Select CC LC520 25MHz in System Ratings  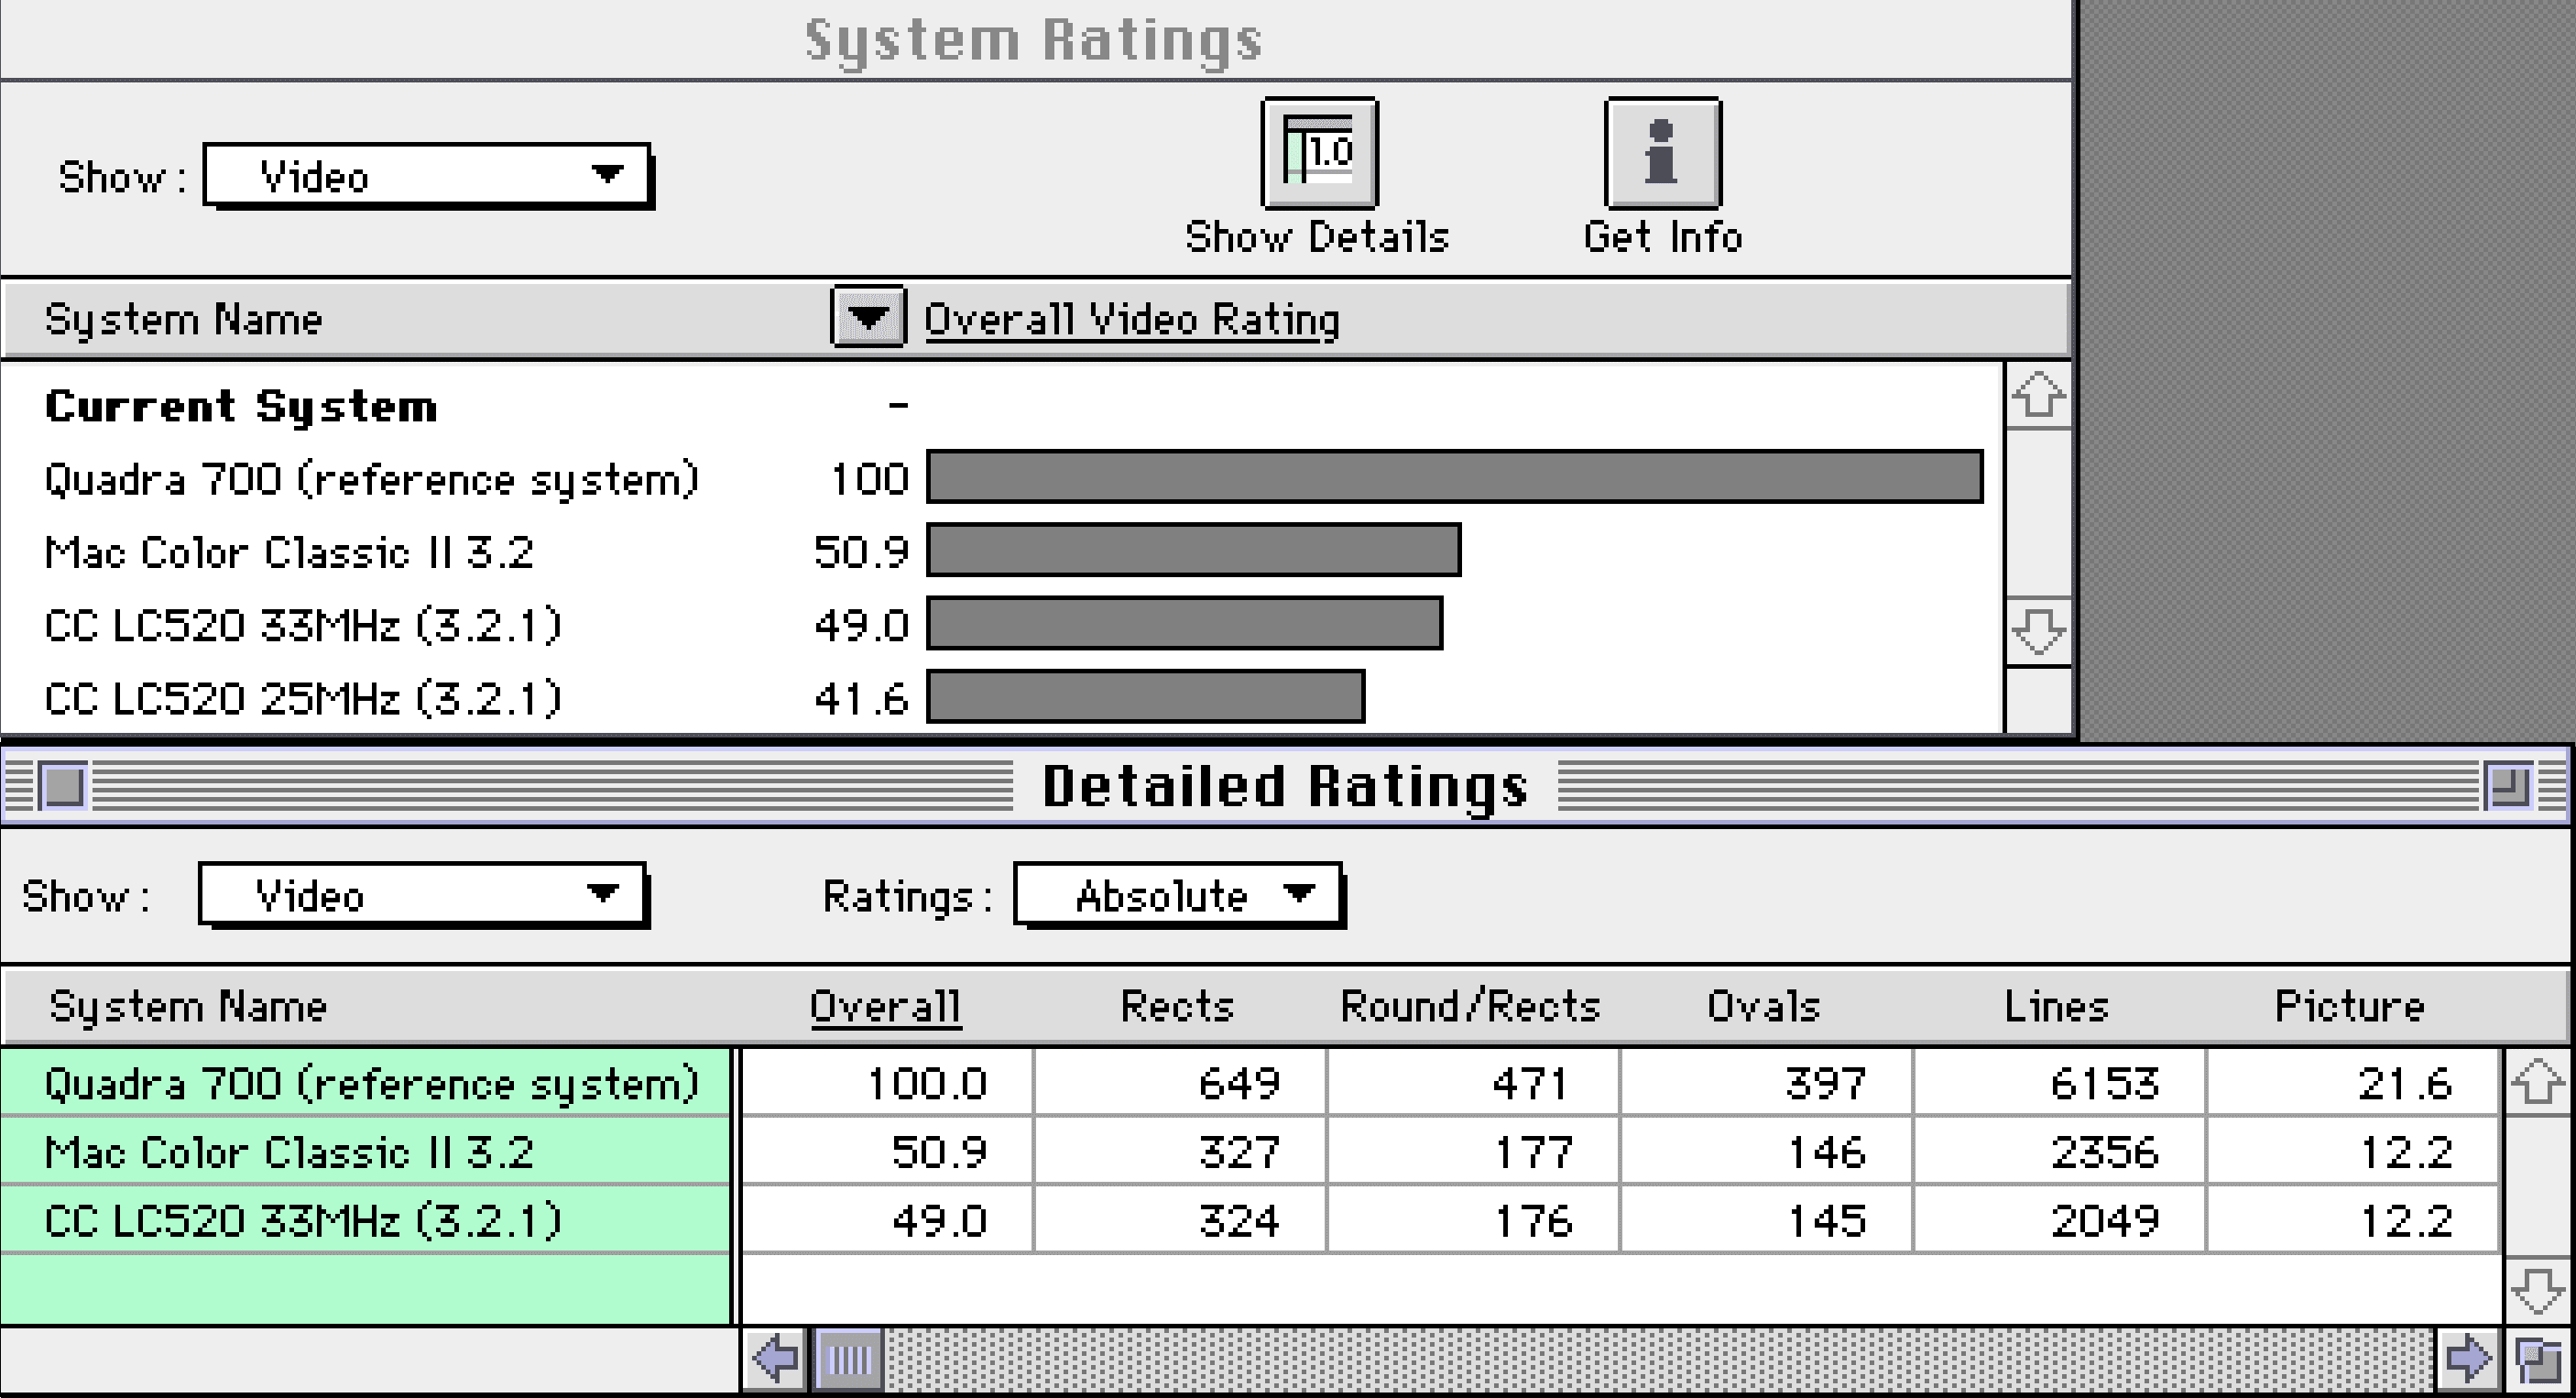(x=303, y=698)
